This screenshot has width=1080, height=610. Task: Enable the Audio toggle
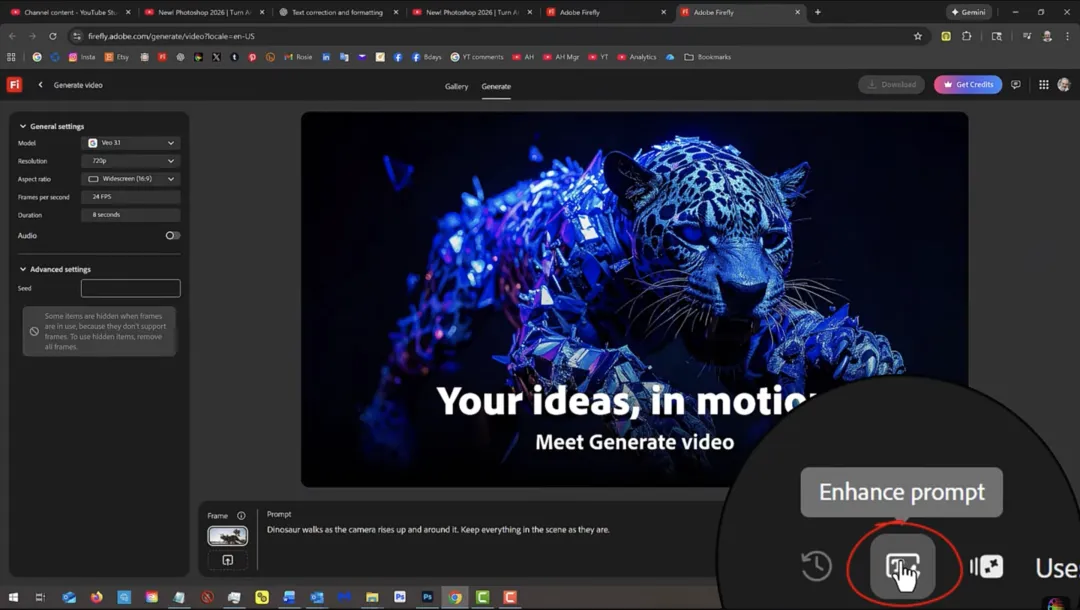(172, 235)
